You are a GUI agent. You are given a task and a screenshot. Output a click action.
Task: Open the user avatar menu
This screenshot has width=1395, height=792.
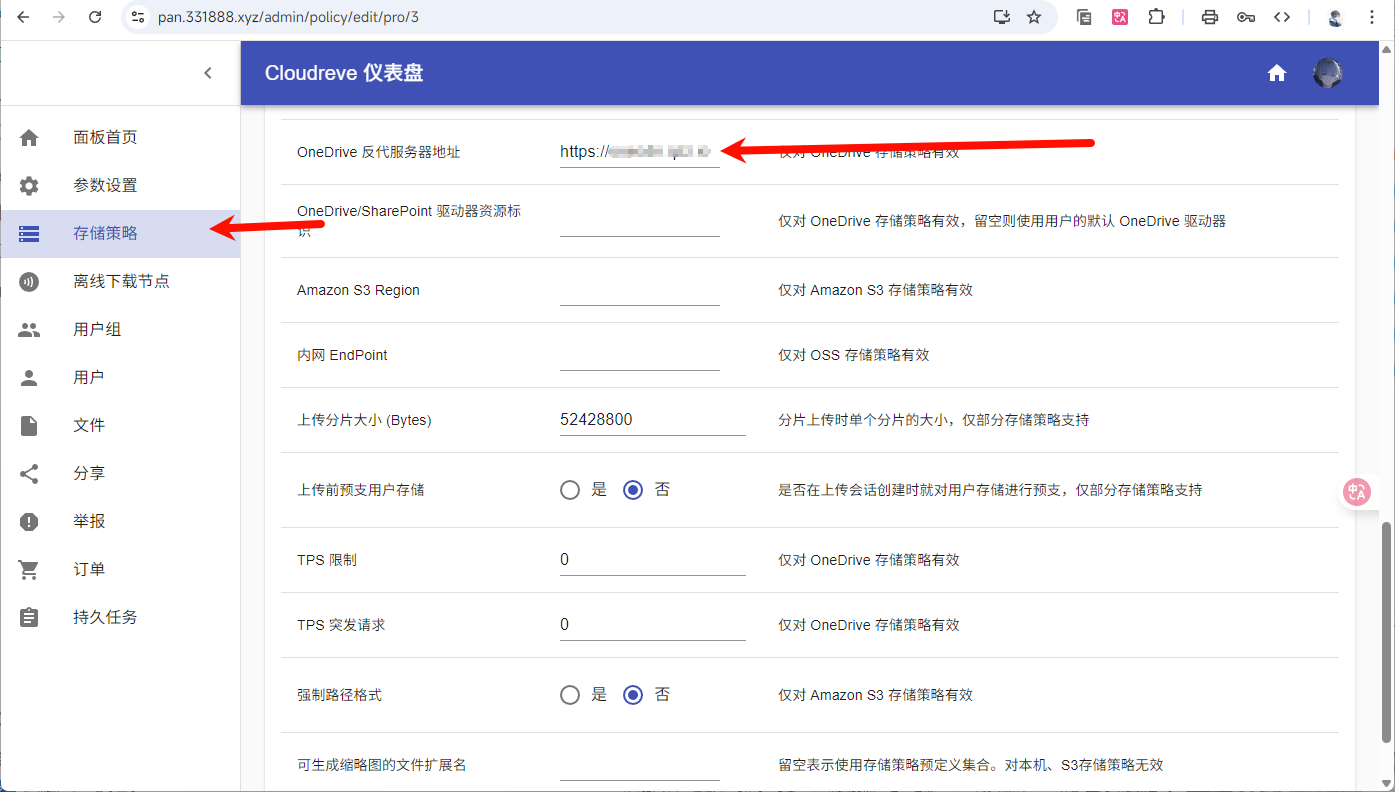pos(1327,73)
